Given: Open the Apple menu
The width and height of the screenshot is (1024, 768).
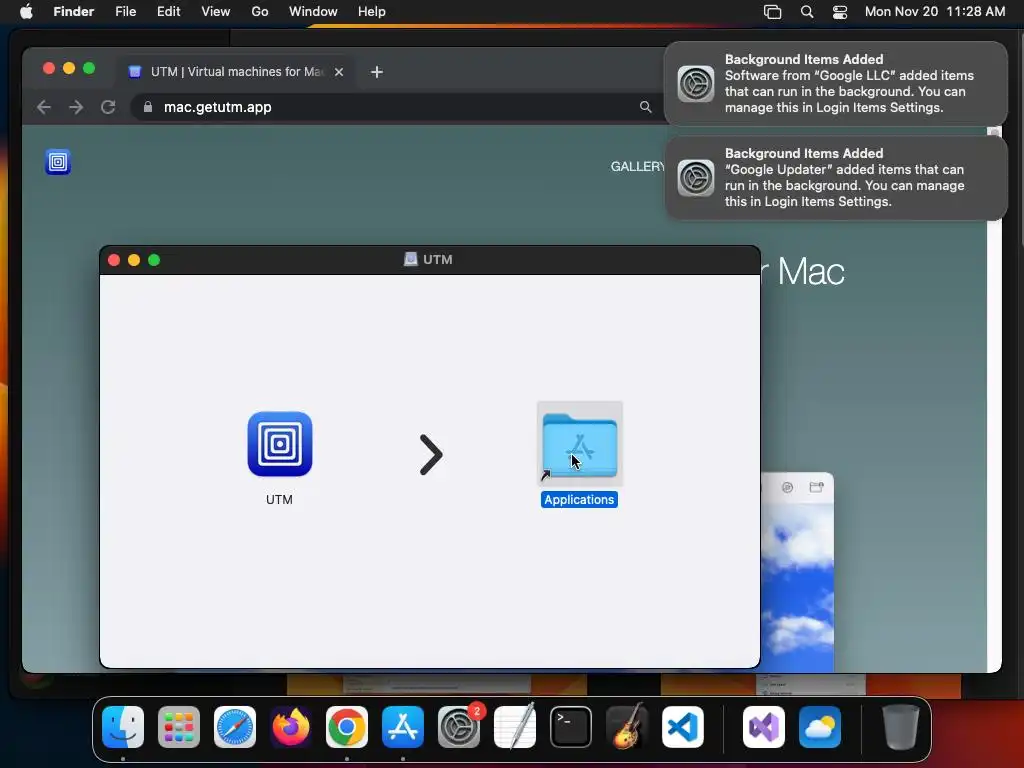Looking at the screenshot, I should point(26,12).
